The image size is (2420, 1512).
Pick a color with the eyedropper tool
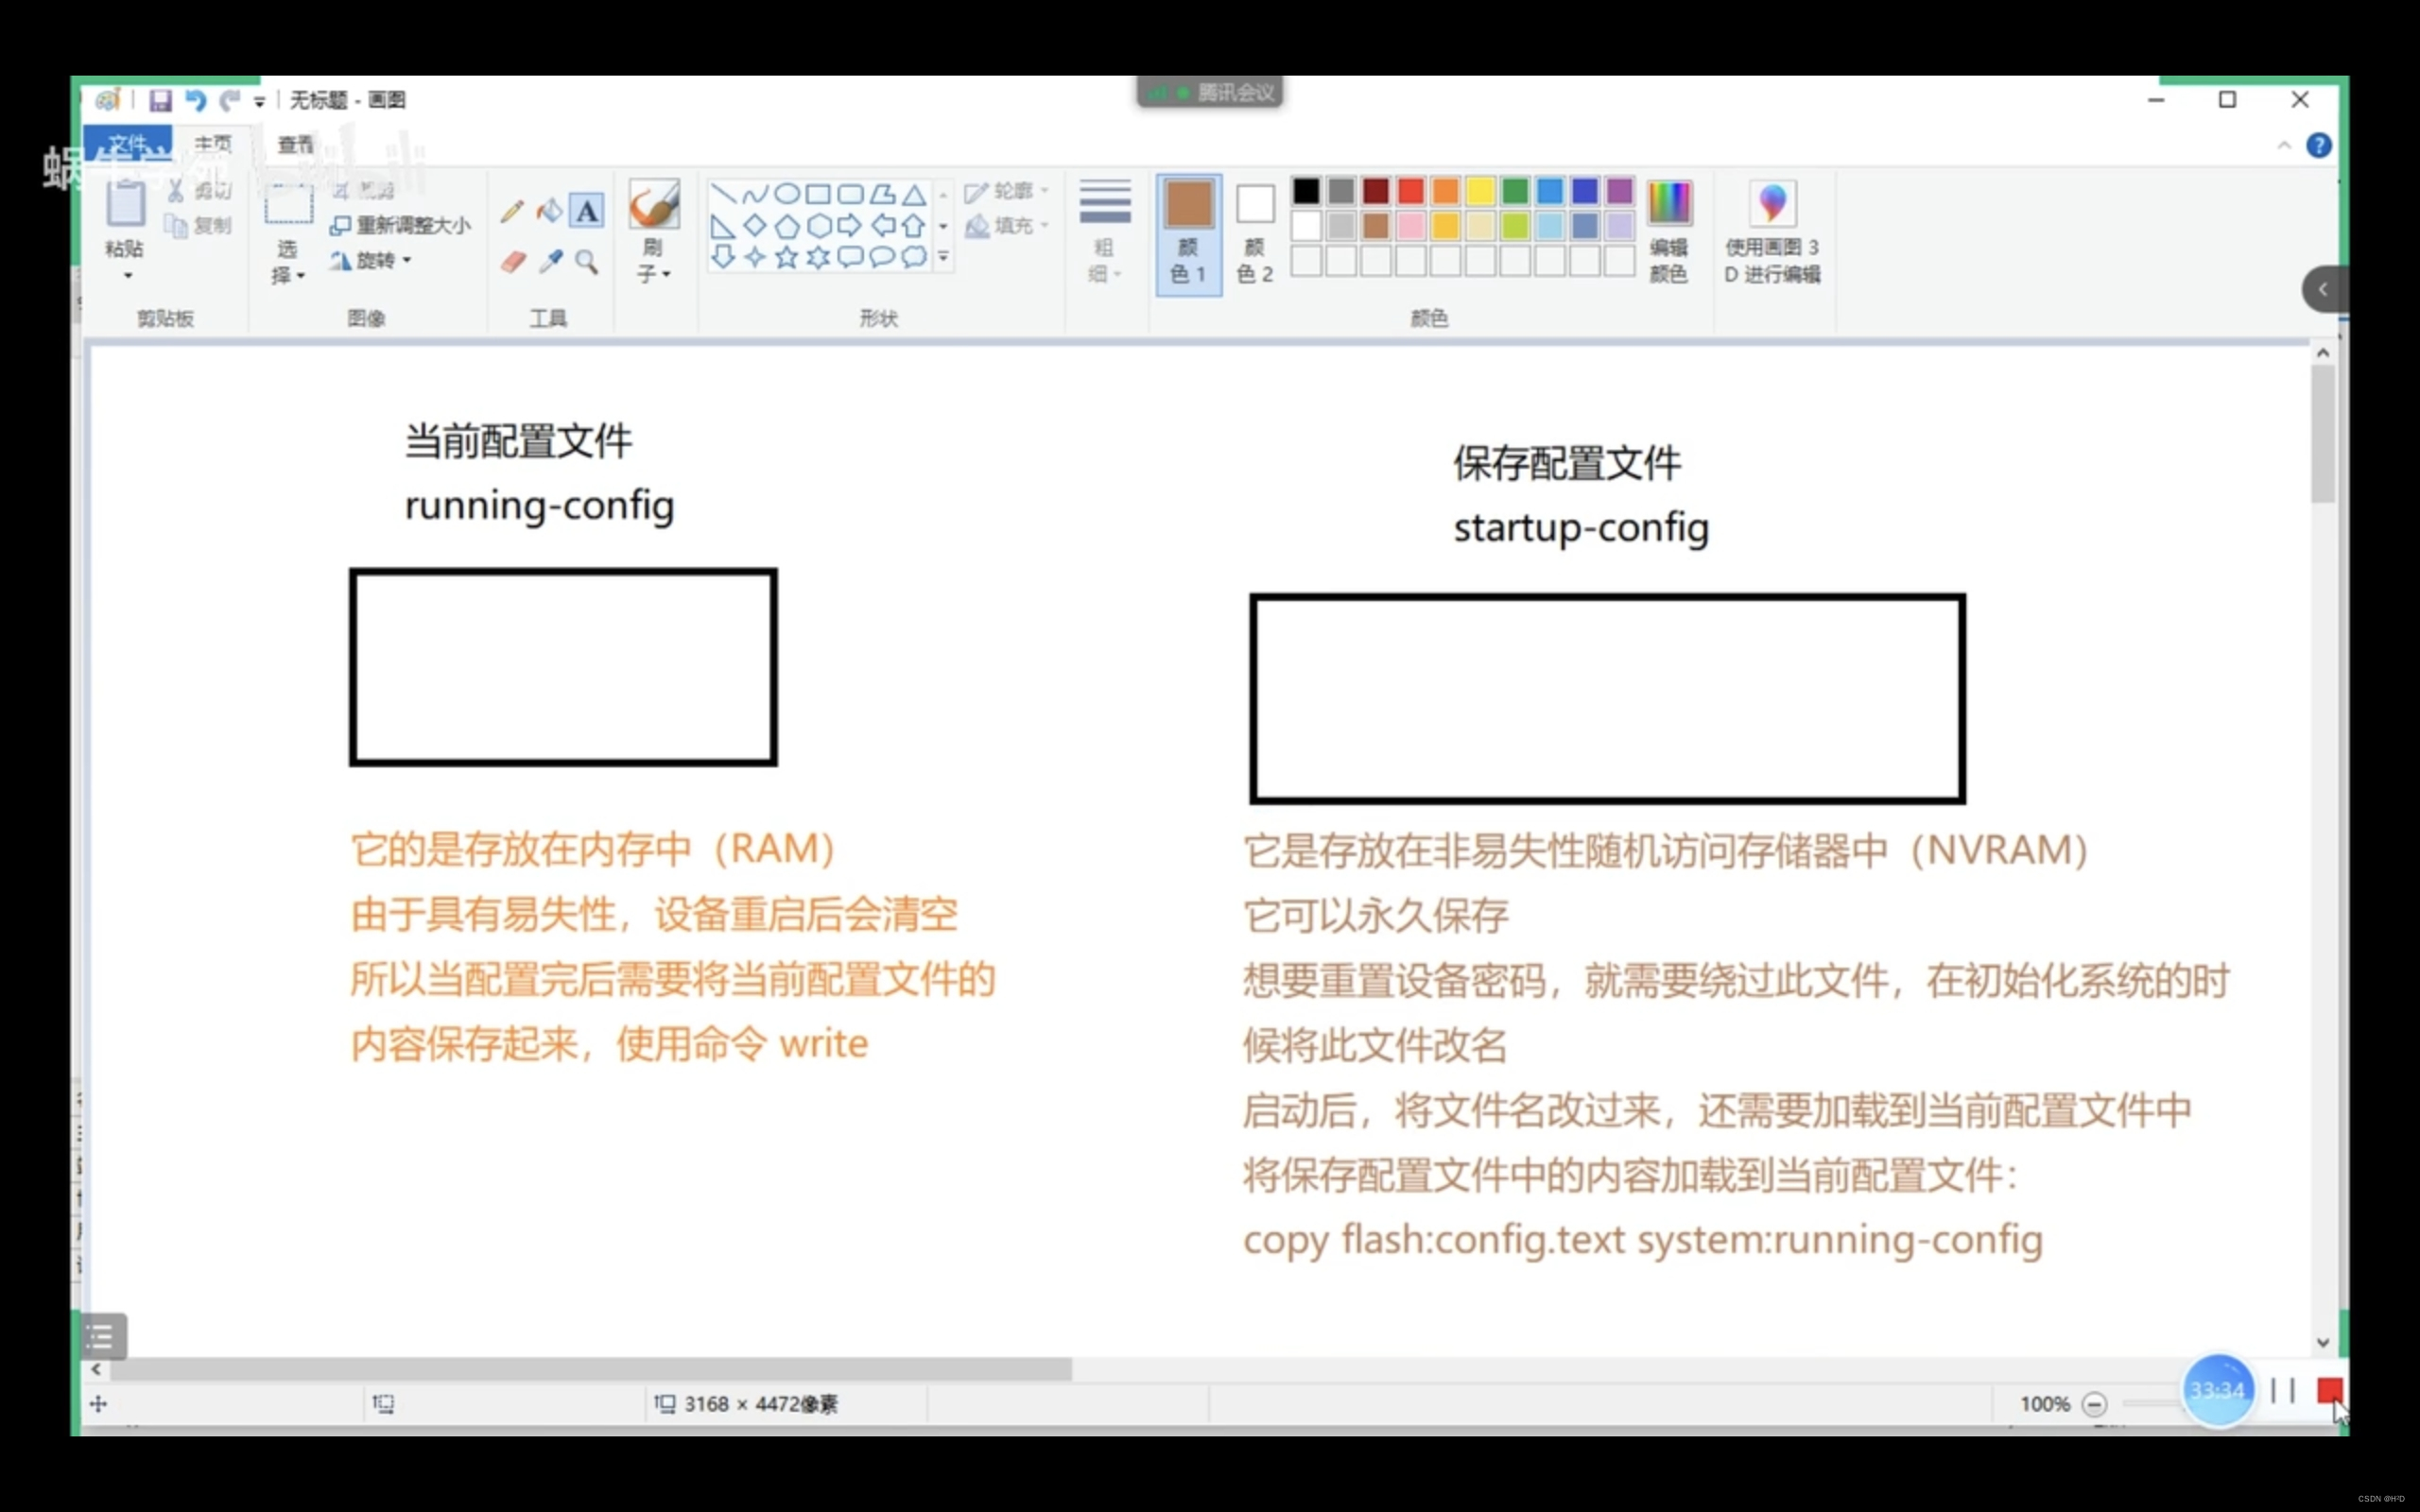[x=551, y=262]
